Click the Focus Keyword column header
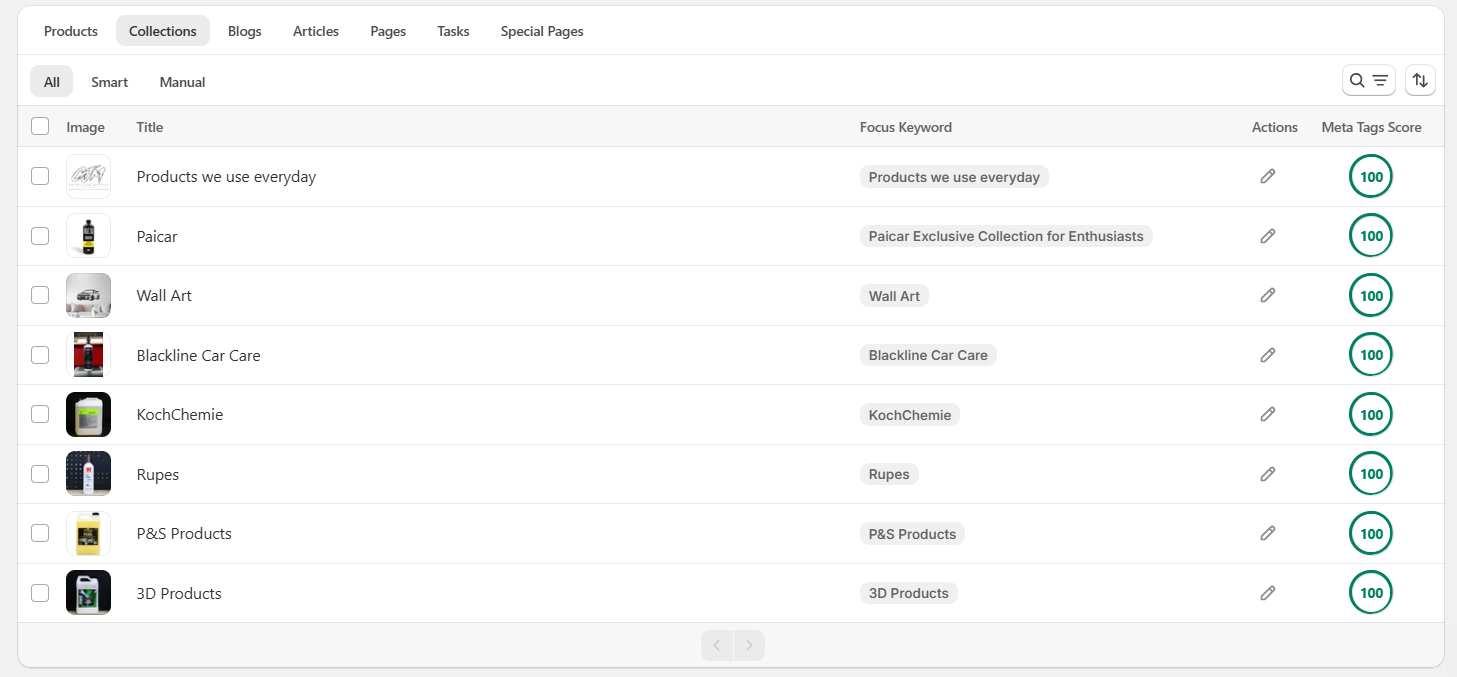The width and height of the screenshot is (1457, 677). tap(906, 127)
